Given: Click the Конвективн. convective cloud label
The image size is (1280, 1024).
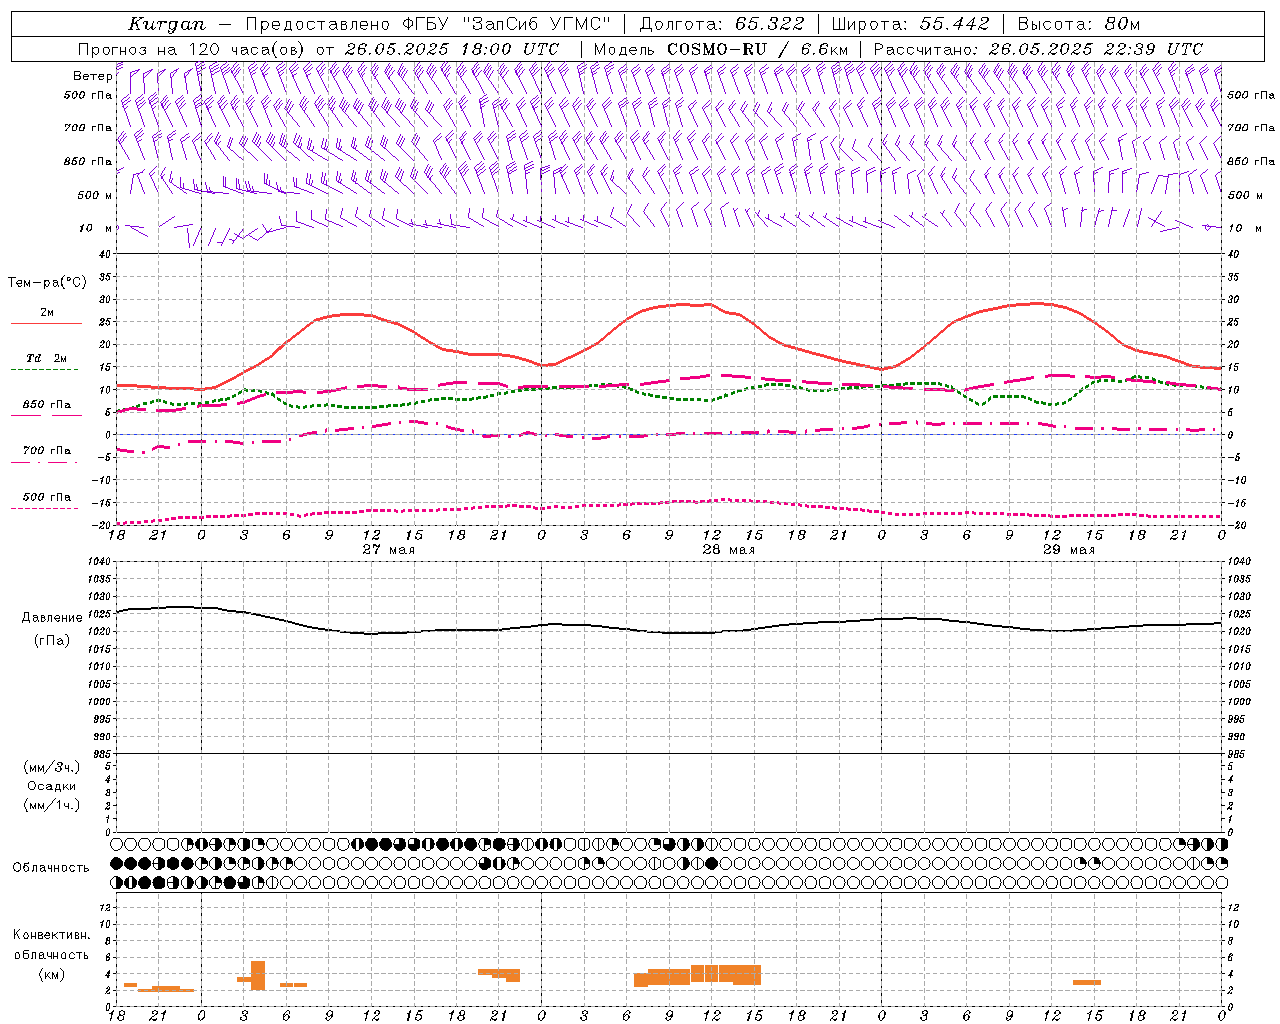Looking at the screenshot, I should [x=52, y=935].
